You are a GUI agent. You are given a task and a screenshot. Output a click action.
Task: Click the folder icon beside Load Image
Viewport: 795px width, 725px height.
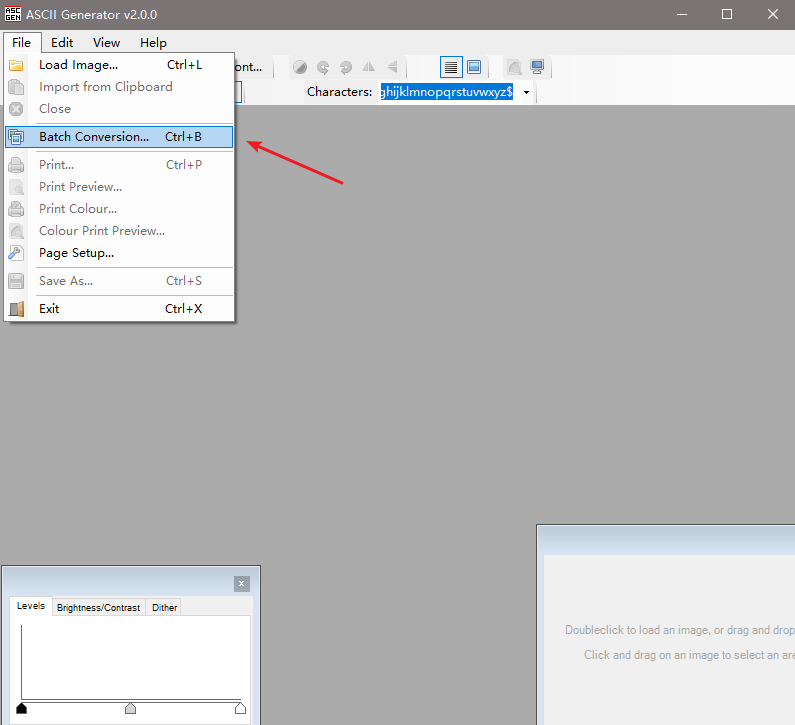click(16, 65)
